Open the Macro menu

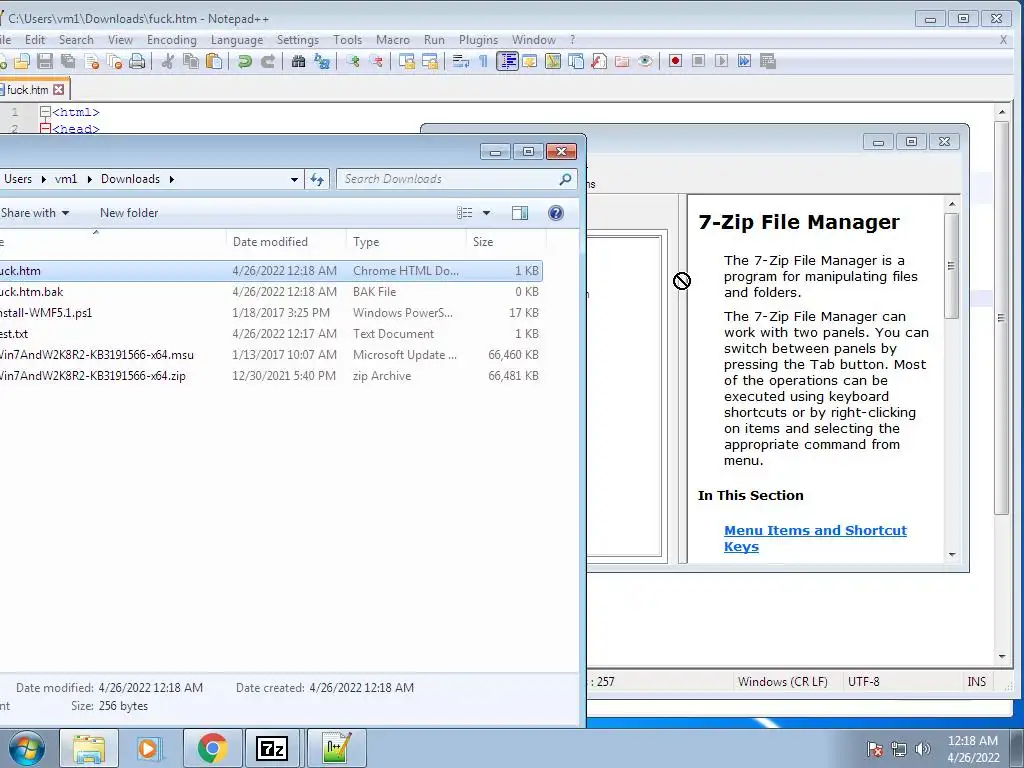click(392, 40)
